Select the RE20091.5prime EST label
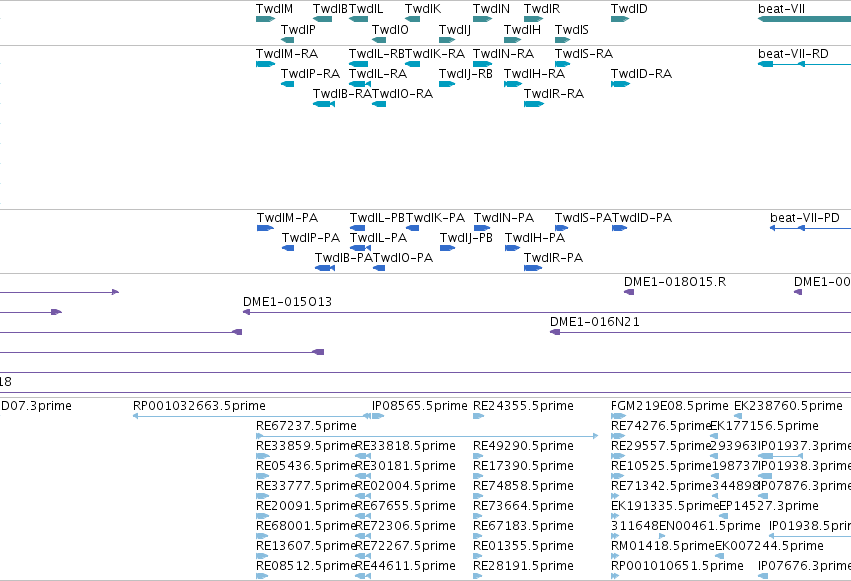The width and height of the screenshot is (851, 581). click(306, 506)
